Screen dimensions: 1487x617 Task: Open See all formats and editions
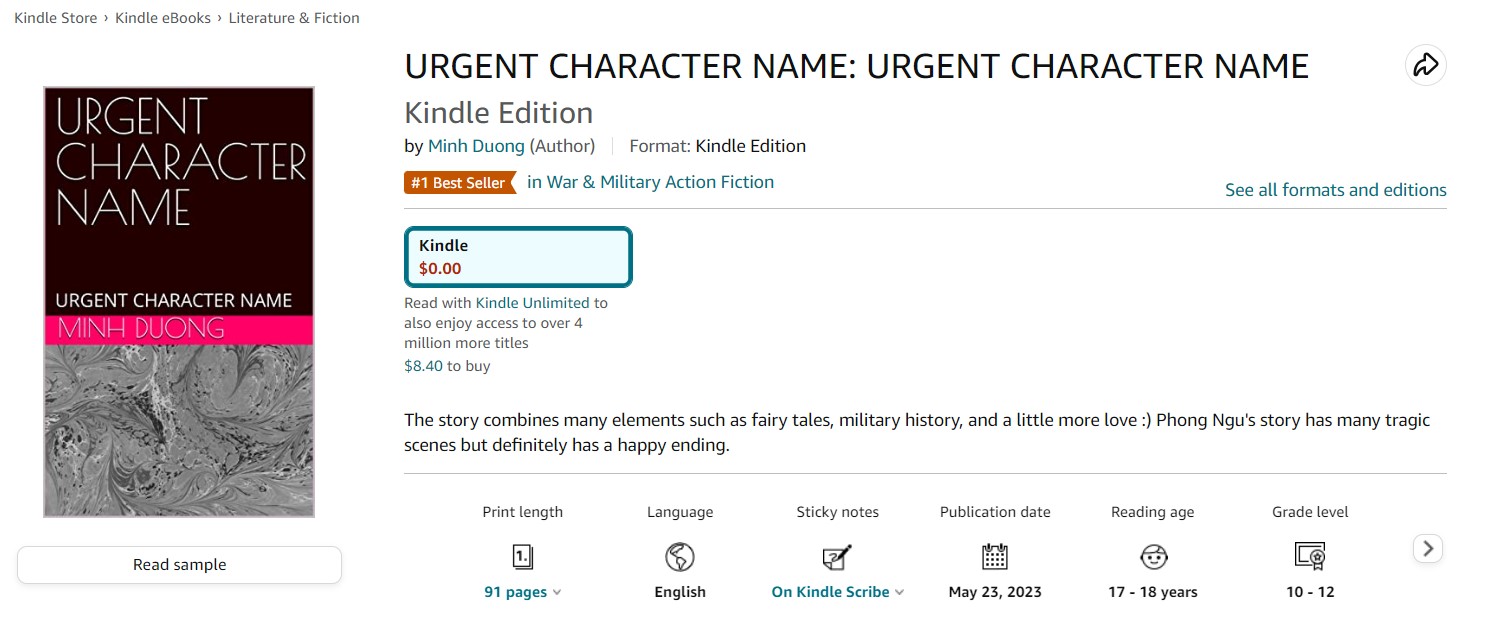pyautogui.click(x=1335, y=190)
